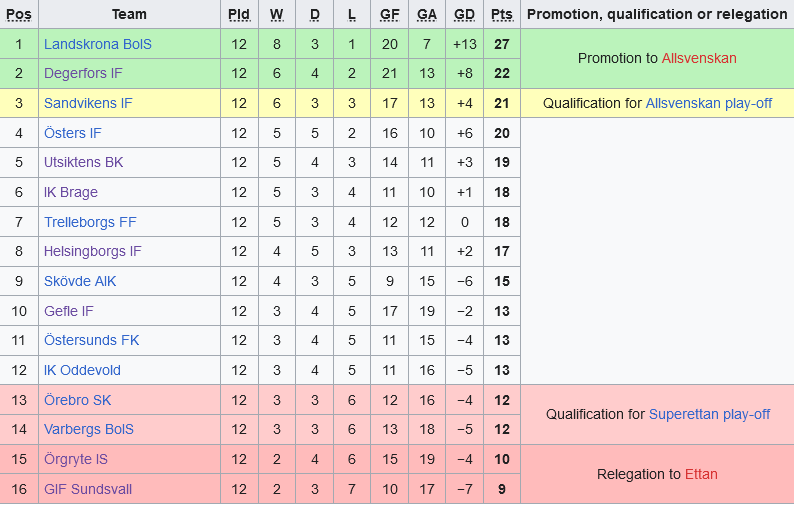Open Utsiktens BK team link

pyautogui.click(x=84, y=162)
